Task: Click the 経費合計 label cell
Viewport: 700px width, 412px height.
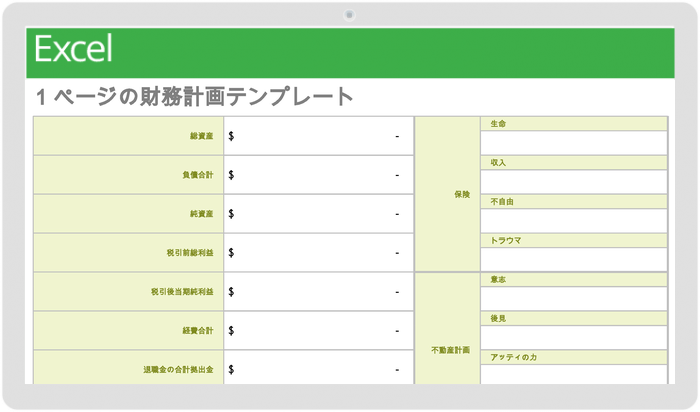Action: (129, 331)
